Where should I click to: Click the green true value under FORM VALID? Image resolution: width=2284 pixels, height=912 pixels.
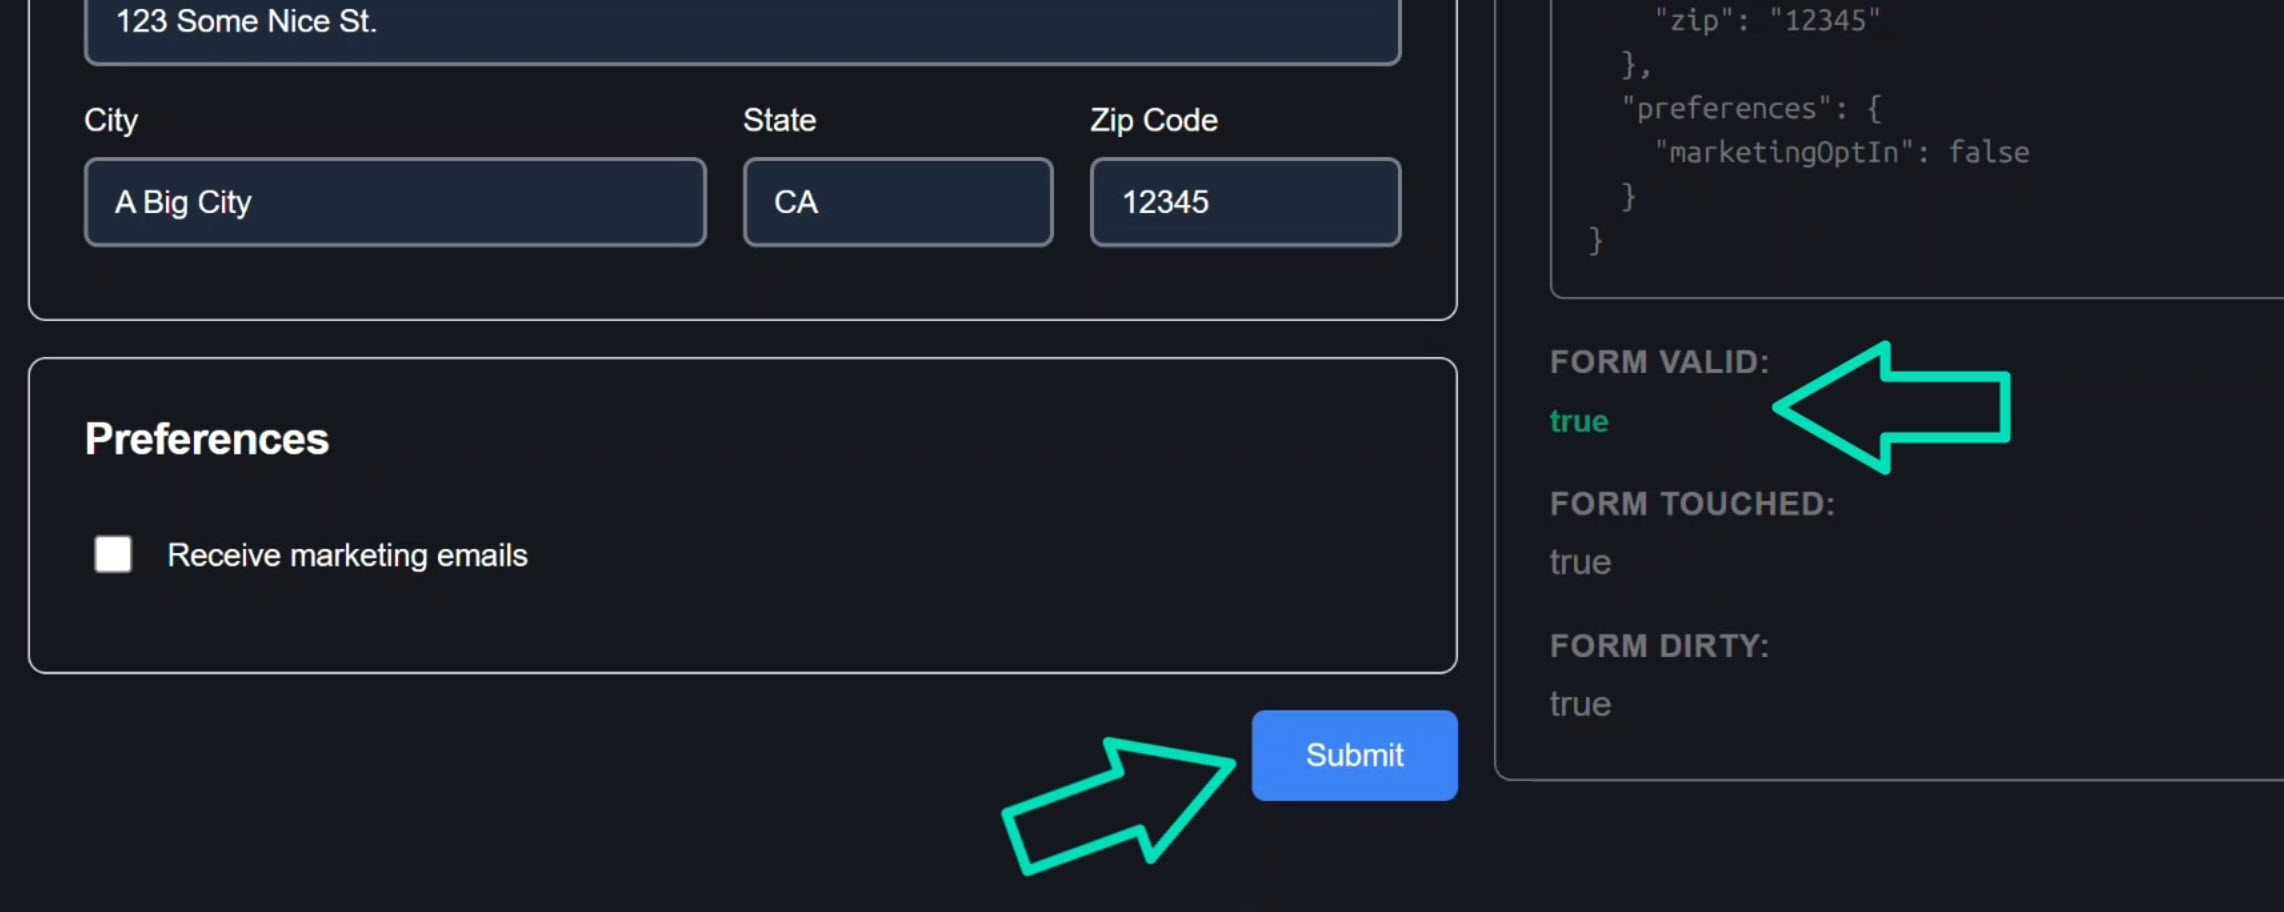click(1578, 421)
